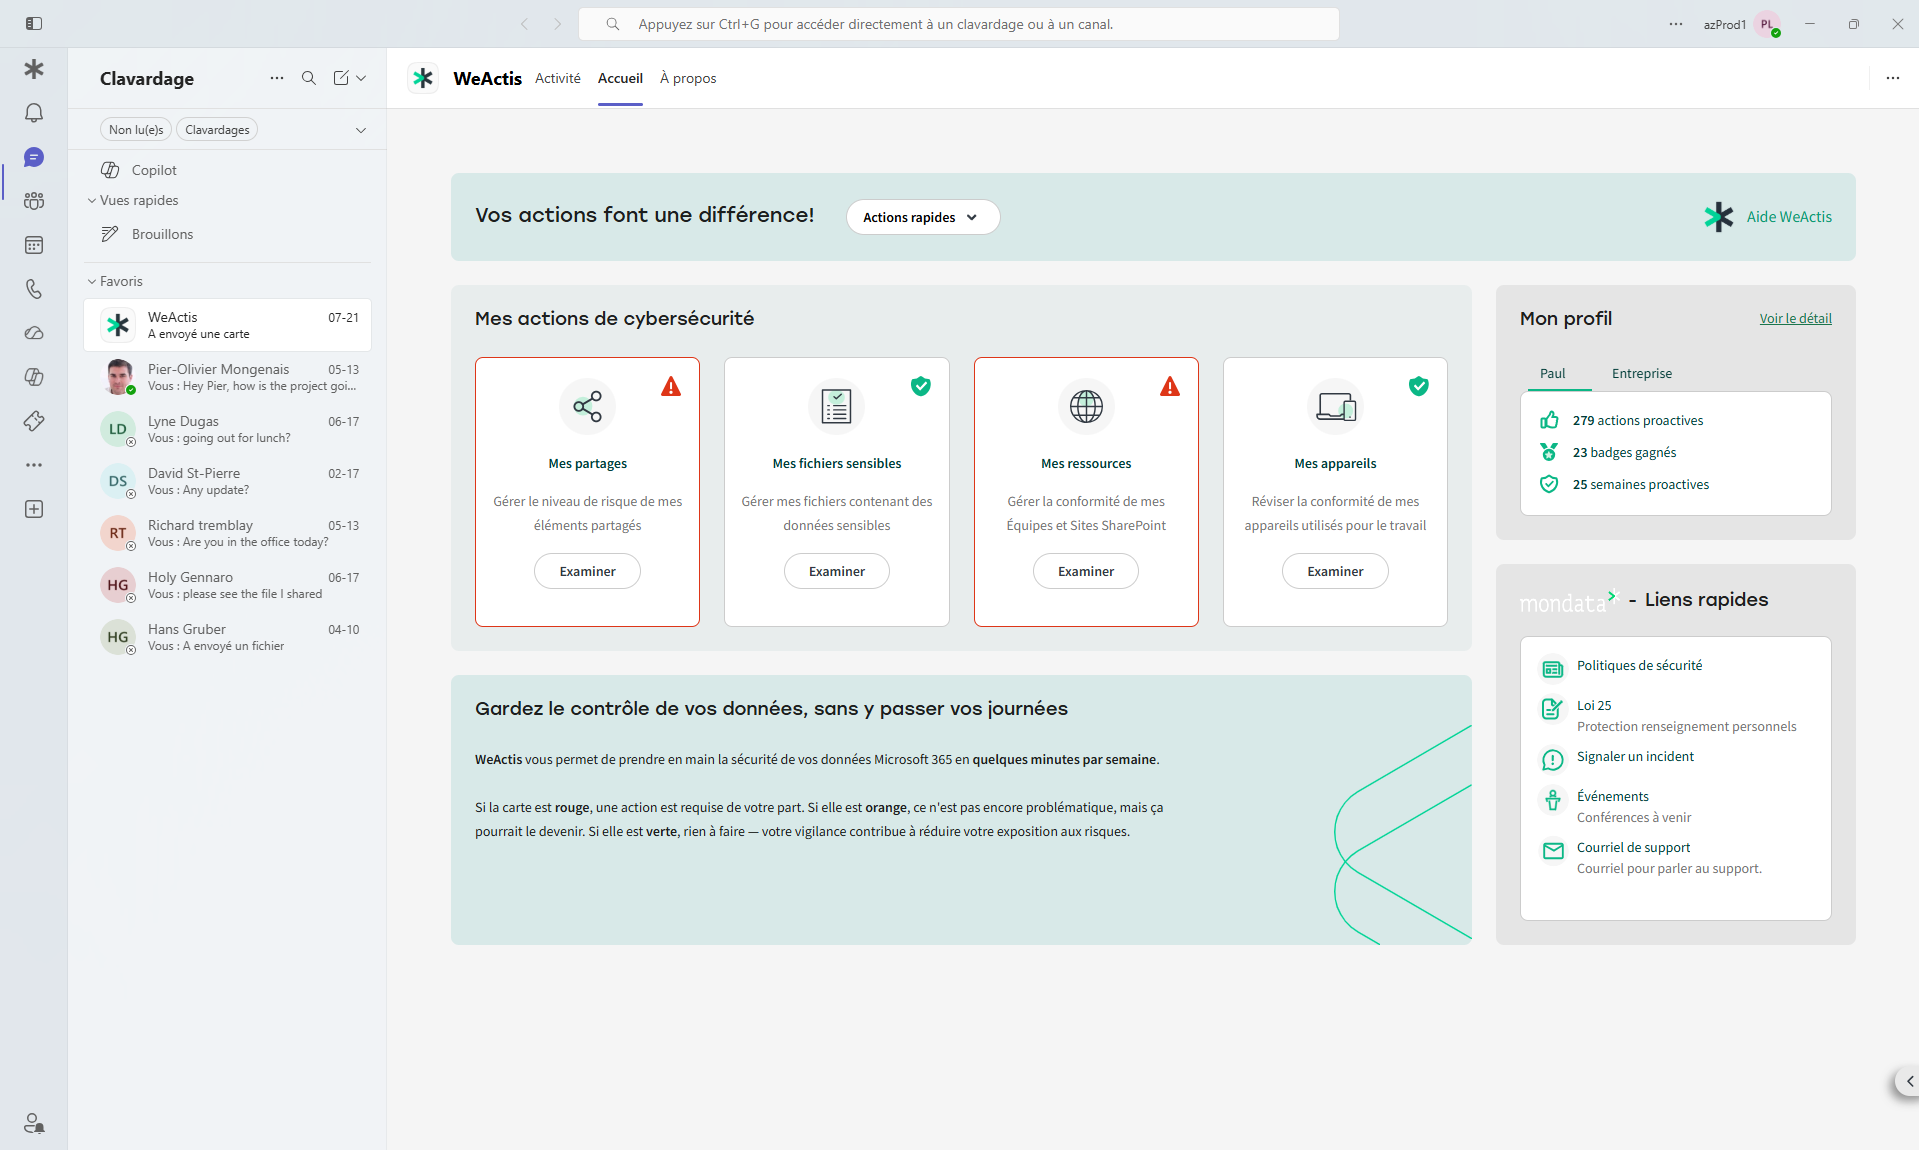Open Clavardage more options ellipsis

[x=277, y=78]
